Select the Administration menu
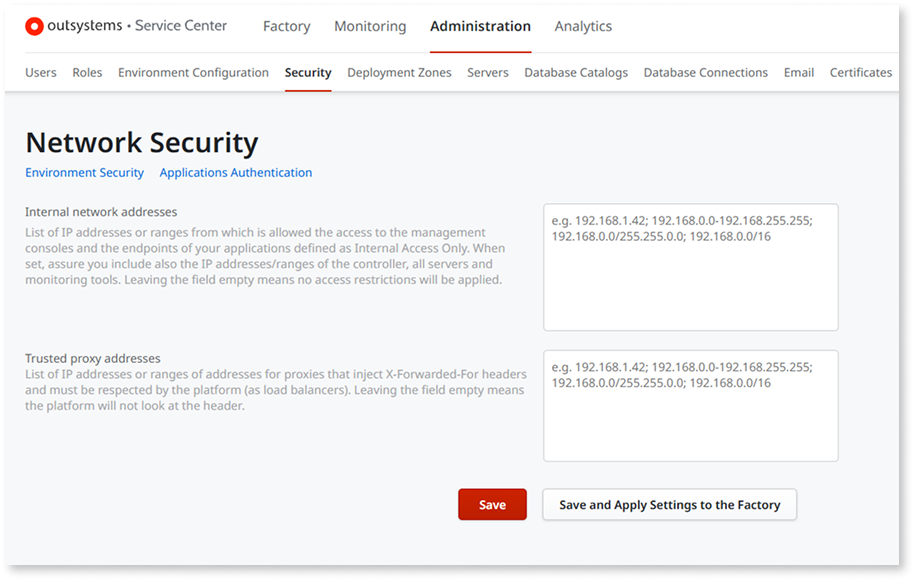This screenshot has height=580, width=914. click(x=480, y=26)
